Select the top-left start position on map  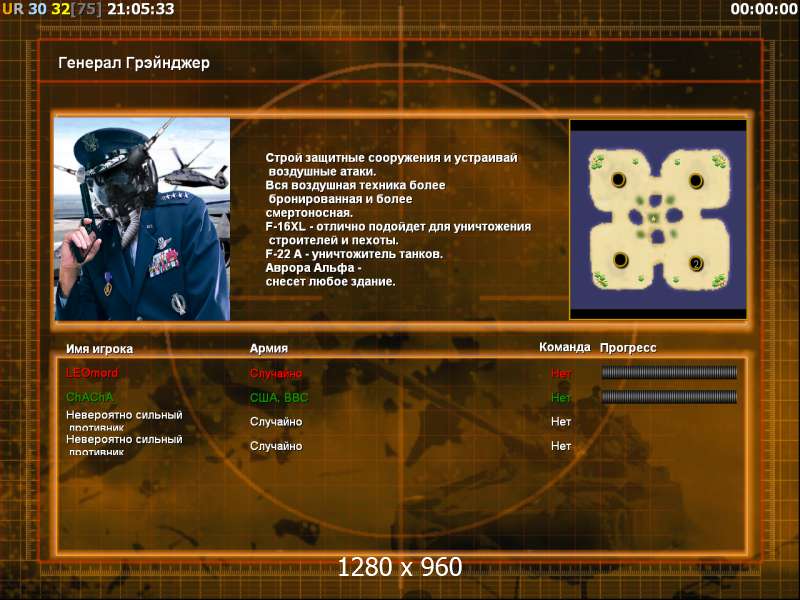click(618, 180)
